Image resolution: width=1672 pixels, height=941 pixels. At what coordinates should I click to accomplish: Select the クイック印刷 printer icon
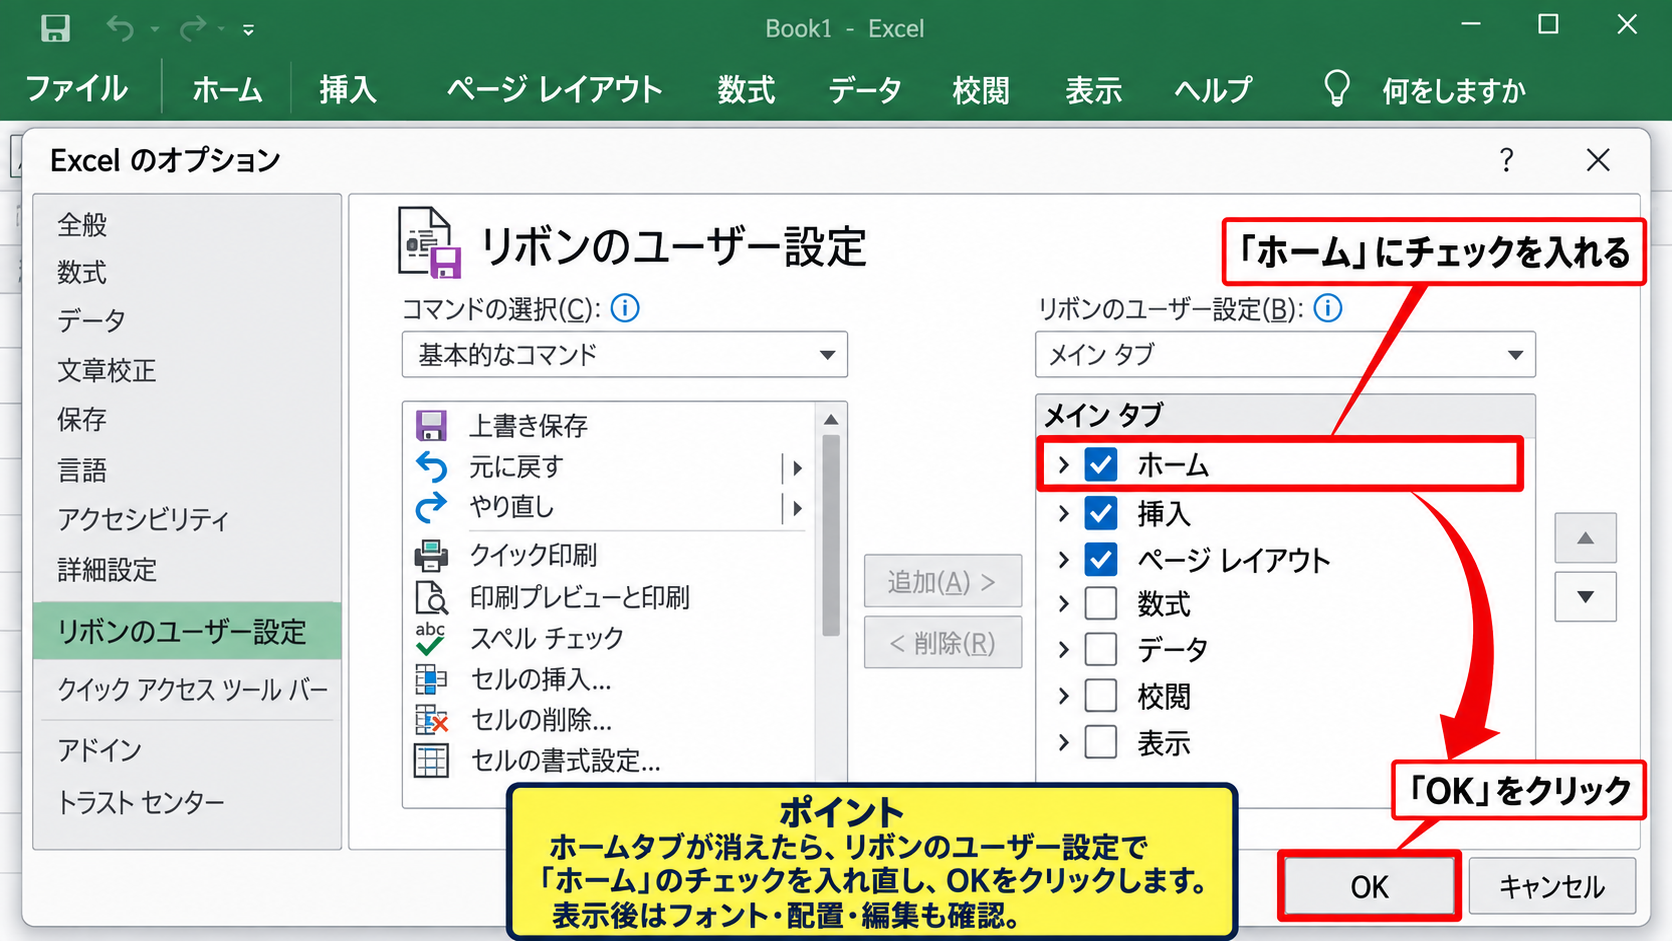431,555
